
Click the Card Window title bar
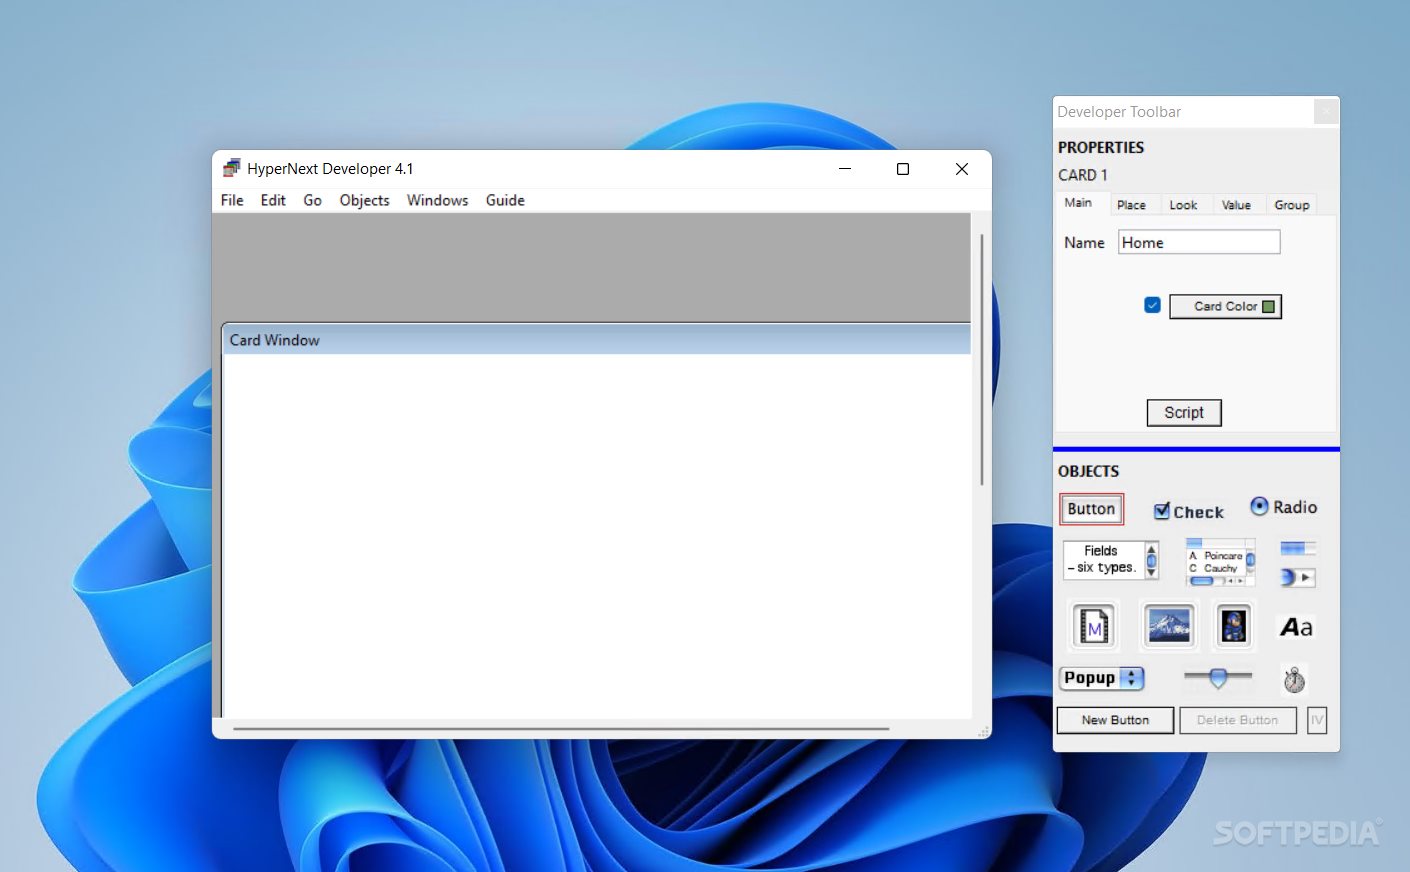click(x=596, y=340)
